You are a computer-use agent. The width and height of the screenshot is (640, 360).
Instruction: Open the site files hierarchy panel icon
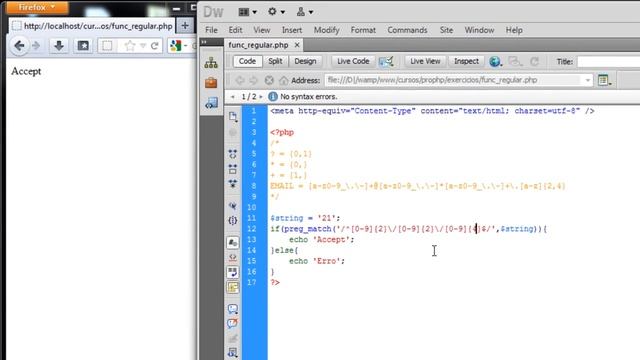click(x=211, y=63)
